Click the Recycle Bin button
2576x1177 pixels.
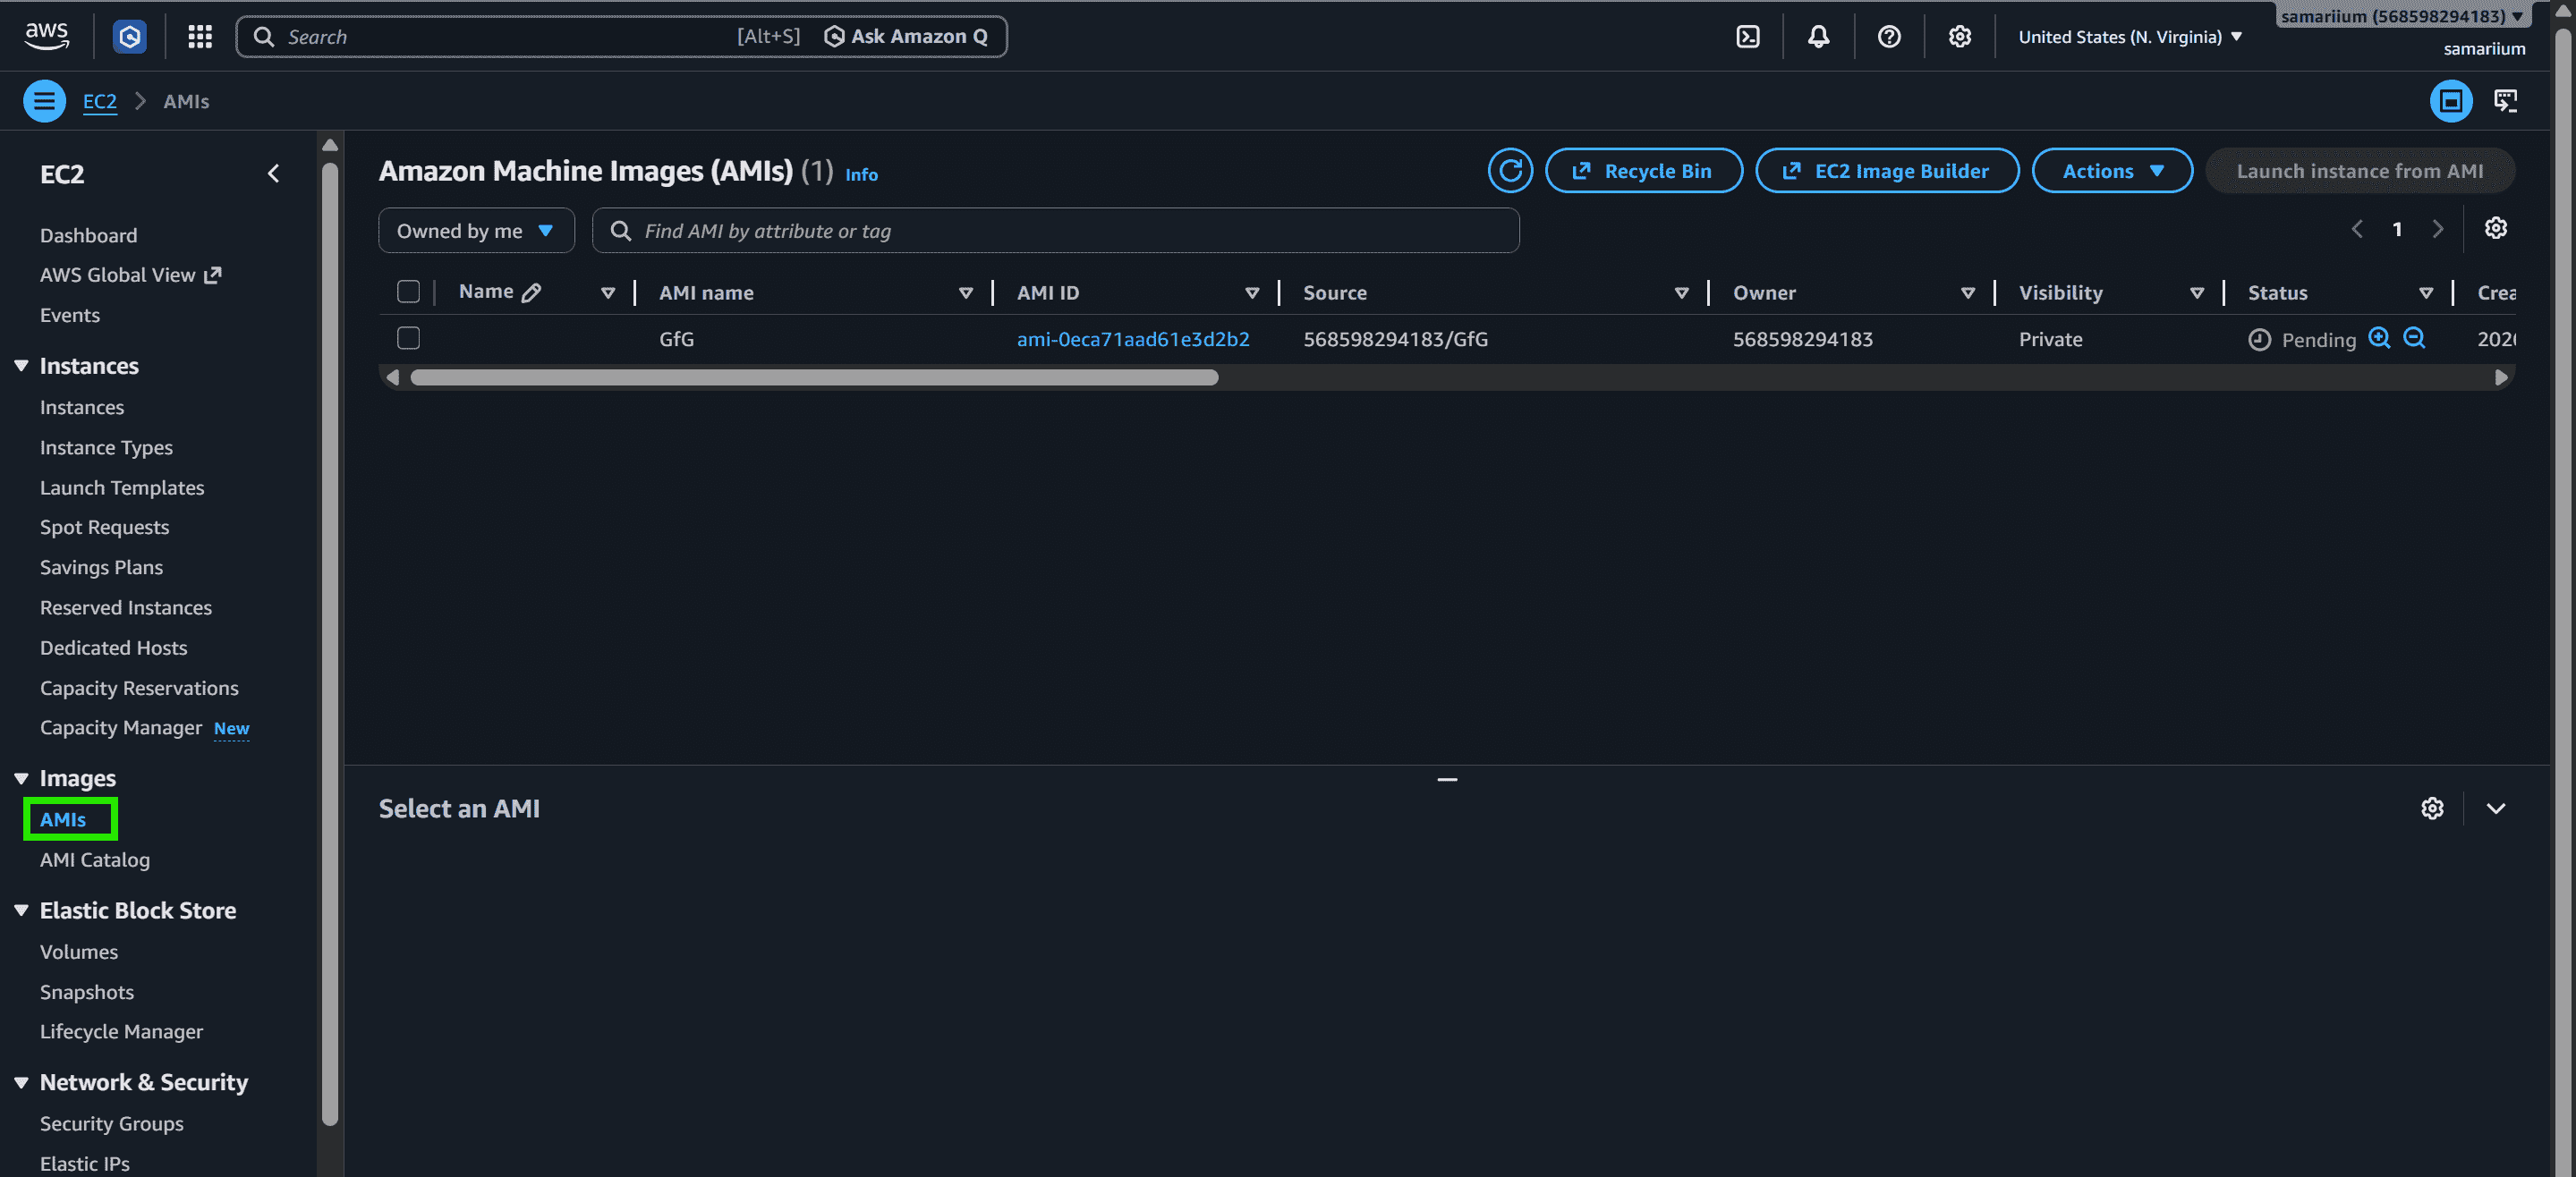click(x=1643, y=171)
